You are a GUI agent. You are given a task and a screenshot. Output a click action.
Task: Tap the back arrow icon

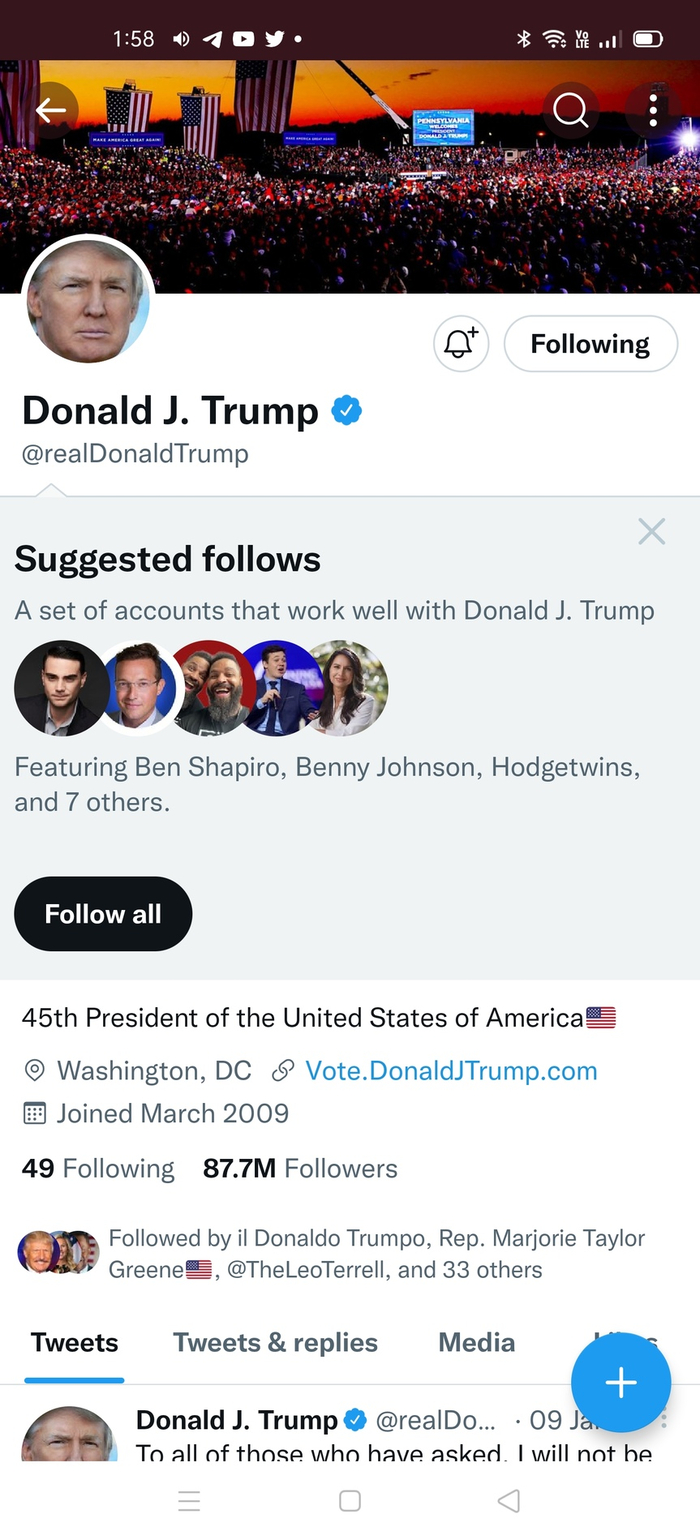pos(51,111)
